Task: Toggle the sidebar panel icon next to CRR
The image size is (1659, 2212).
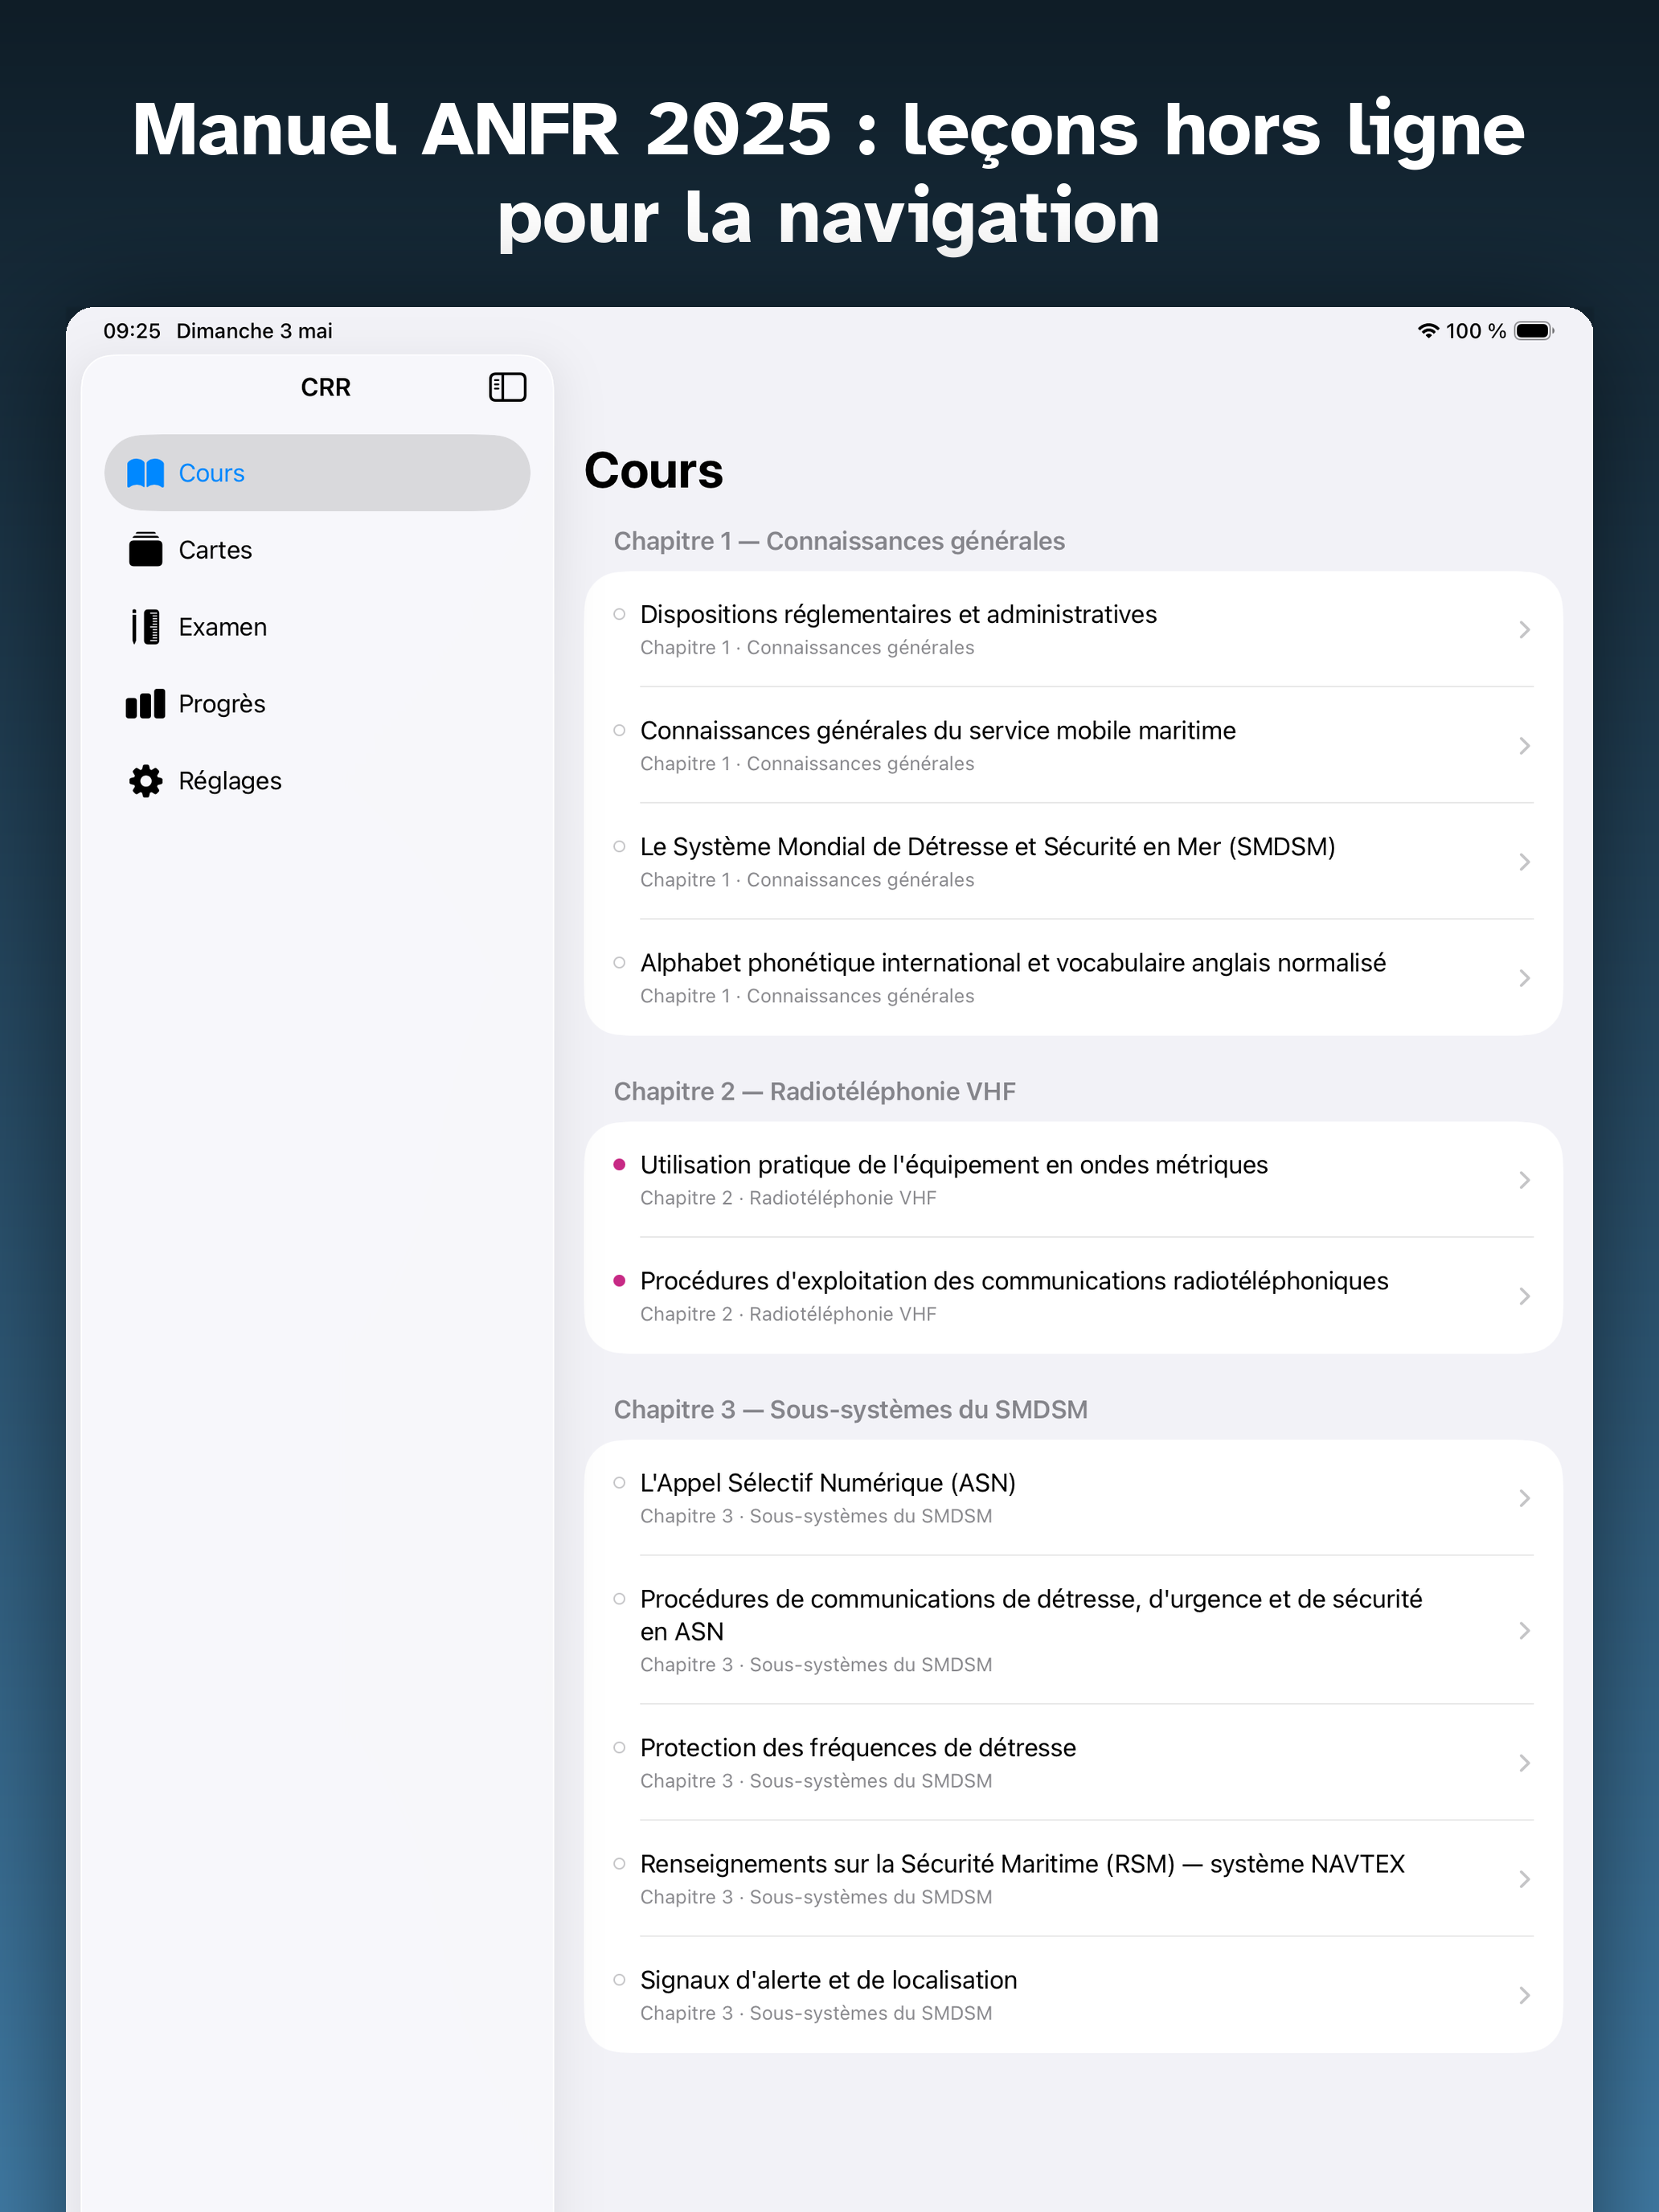Action: coord(507,387)
